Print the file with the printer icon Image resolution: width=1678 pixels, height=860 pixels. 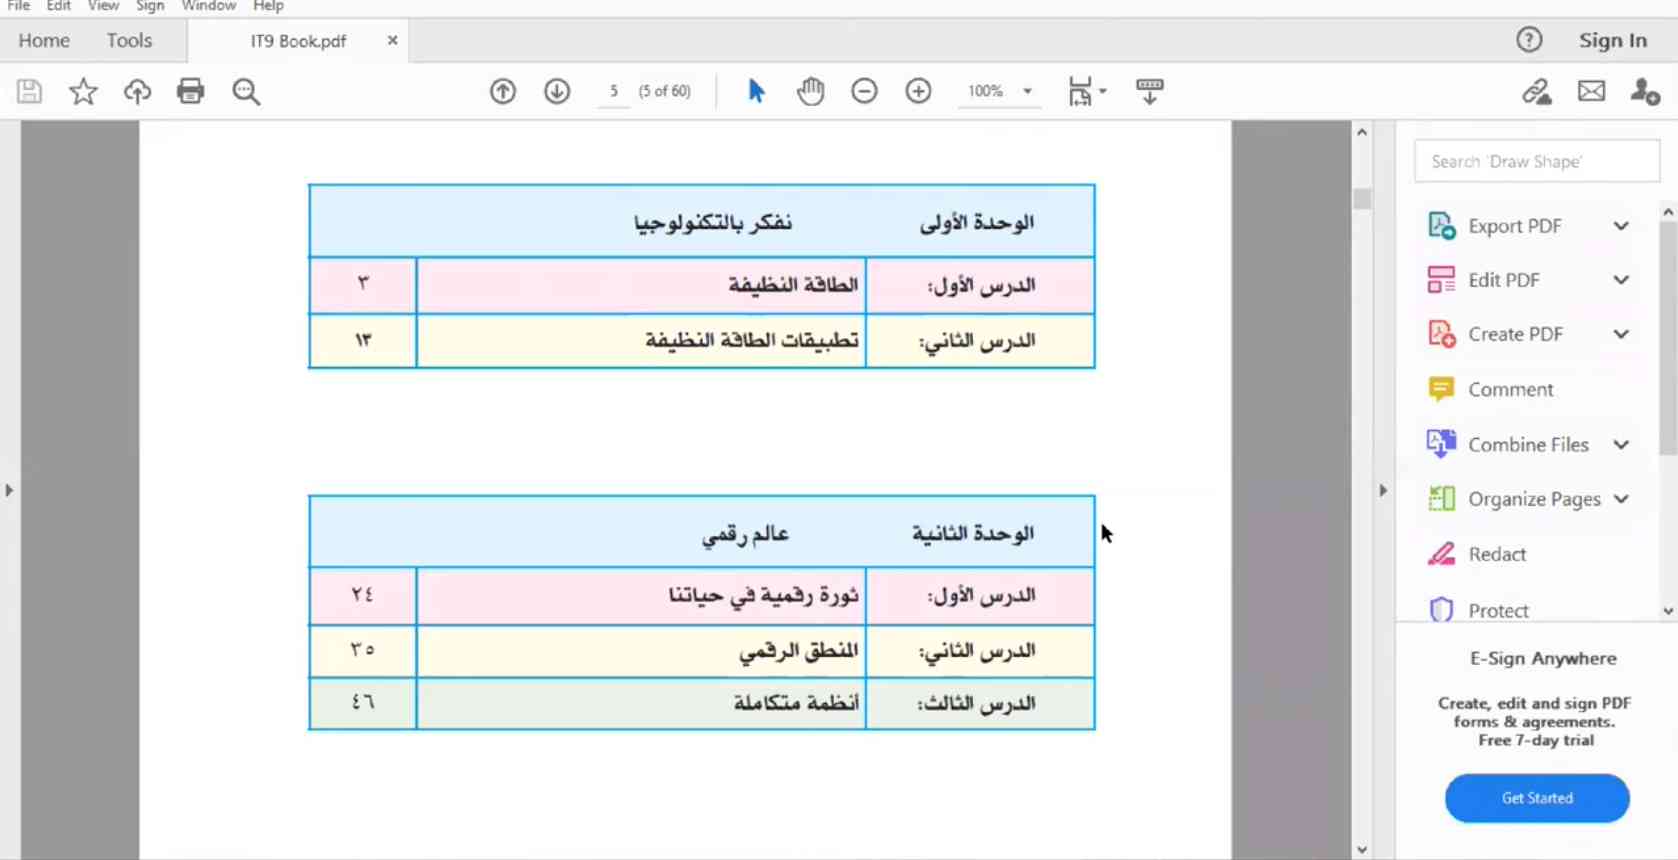190,92
